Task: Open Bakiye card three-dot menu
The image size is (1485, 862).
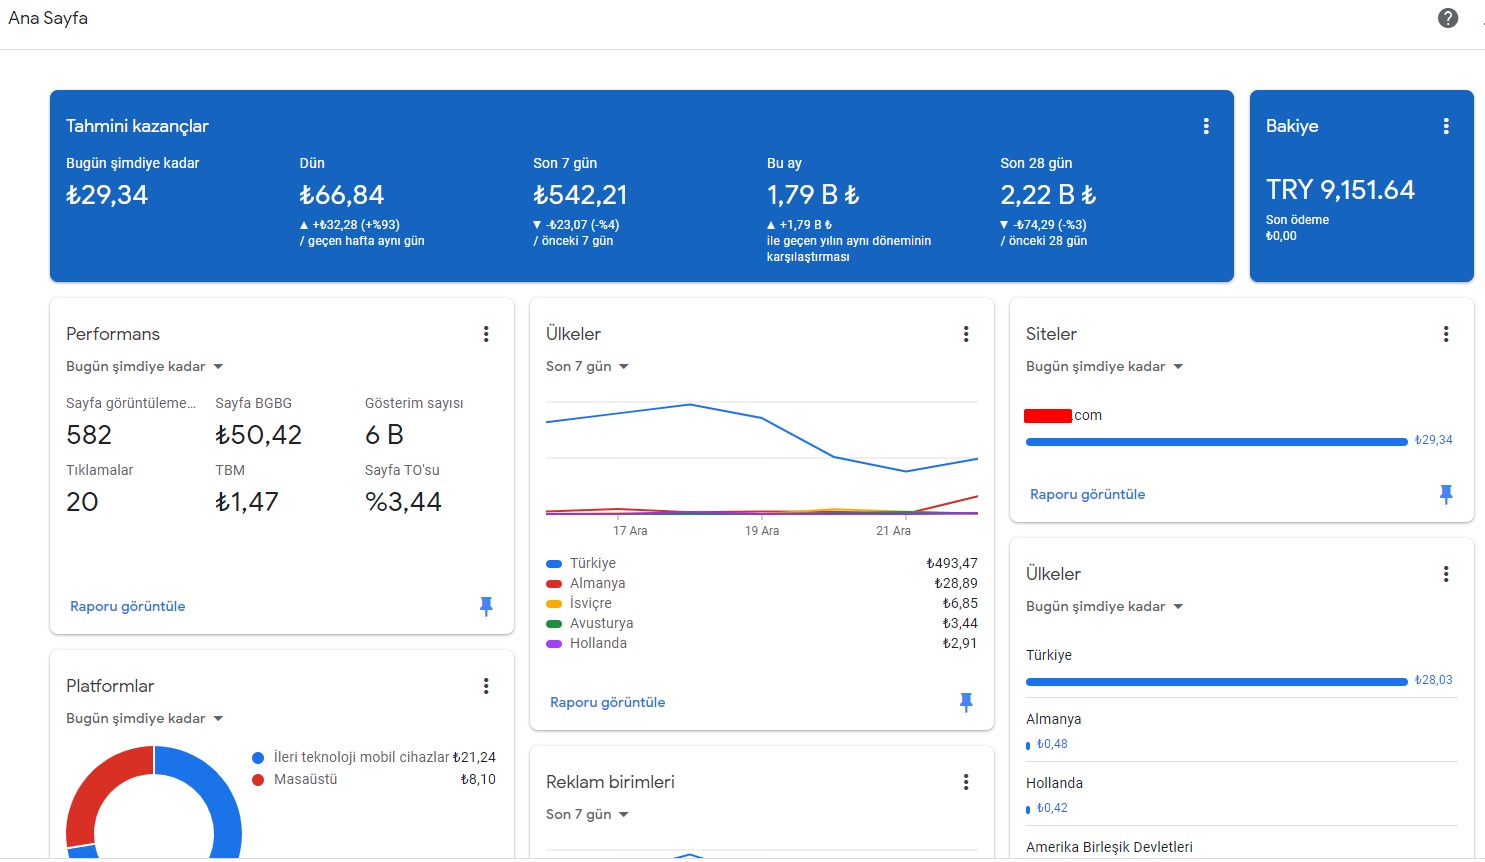Action: click(x=1446, y=126)
